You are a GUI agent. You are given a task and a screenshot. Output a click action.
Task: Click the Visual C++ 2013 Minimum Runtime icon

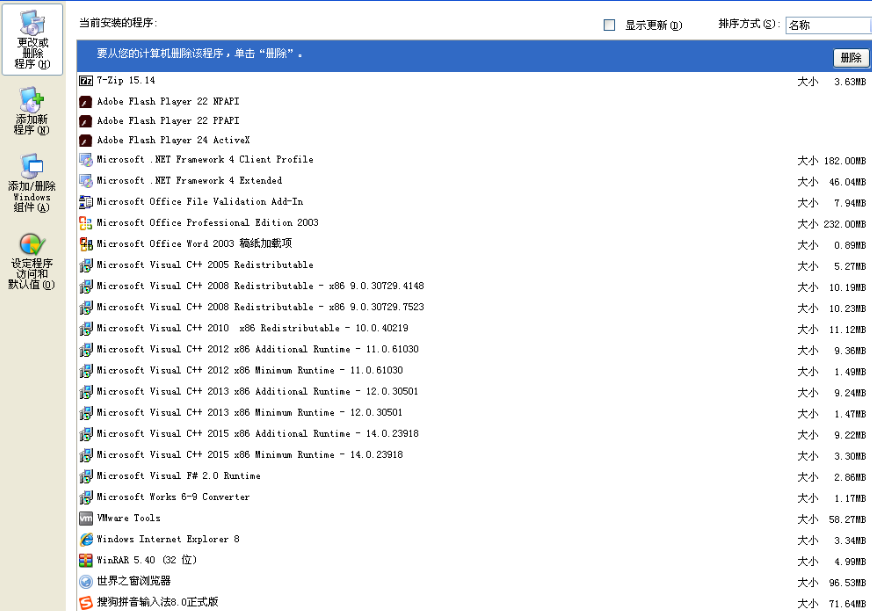pyautogui.click(x=86, y=414)
